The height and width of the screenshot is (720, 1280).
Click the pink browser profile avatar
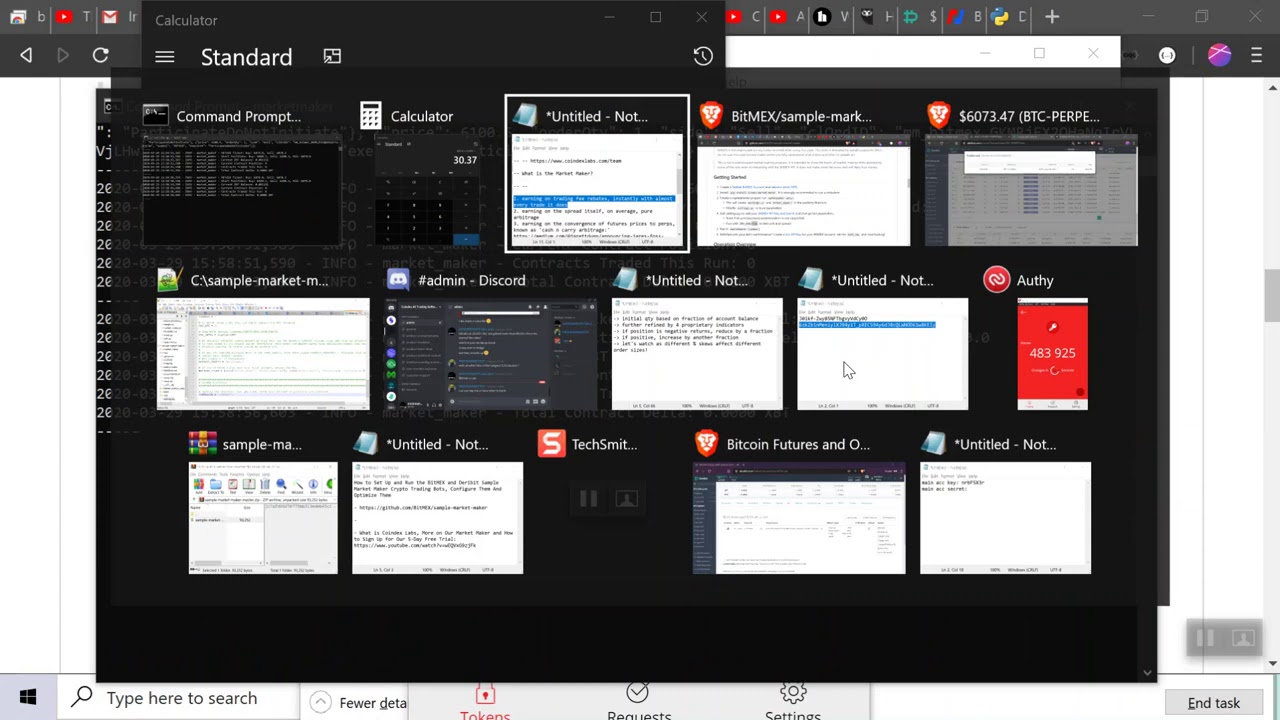click(1219, 56)
